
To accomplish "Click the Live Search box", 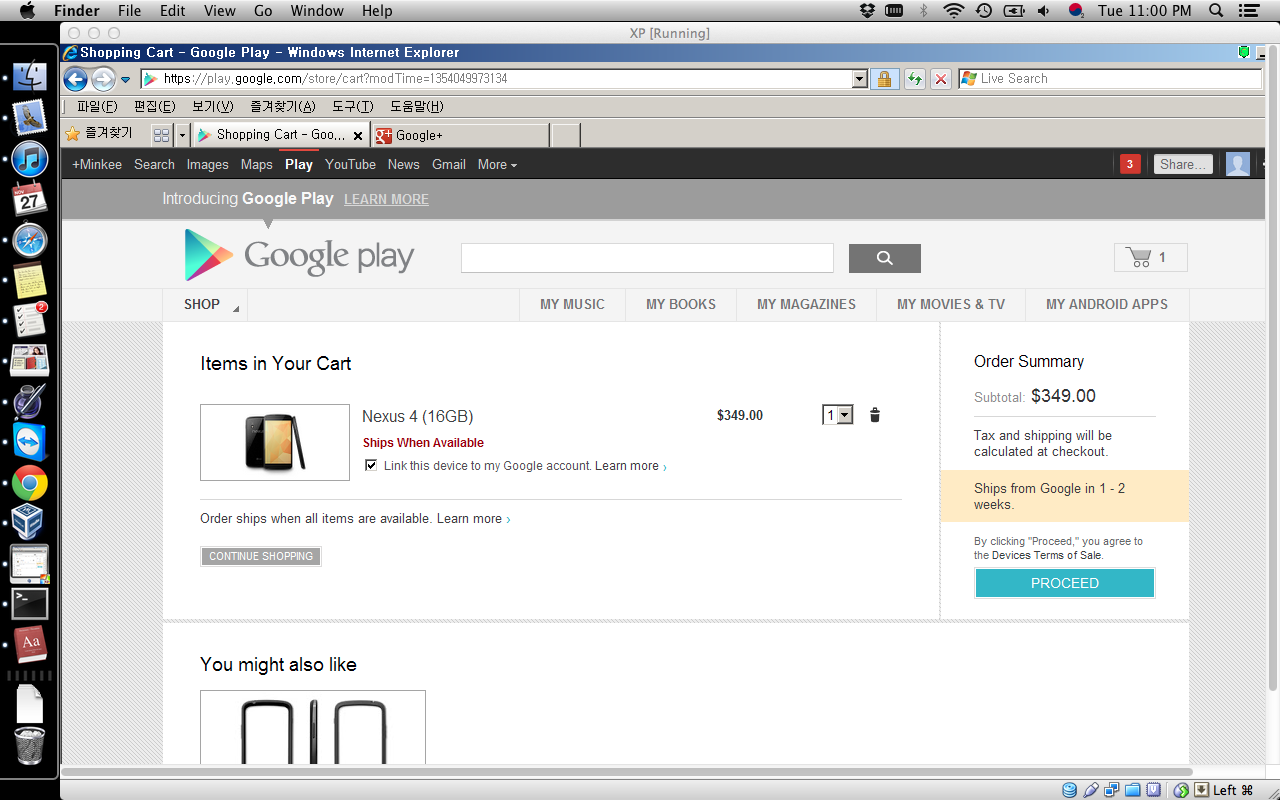I will tap(1110, 79).
